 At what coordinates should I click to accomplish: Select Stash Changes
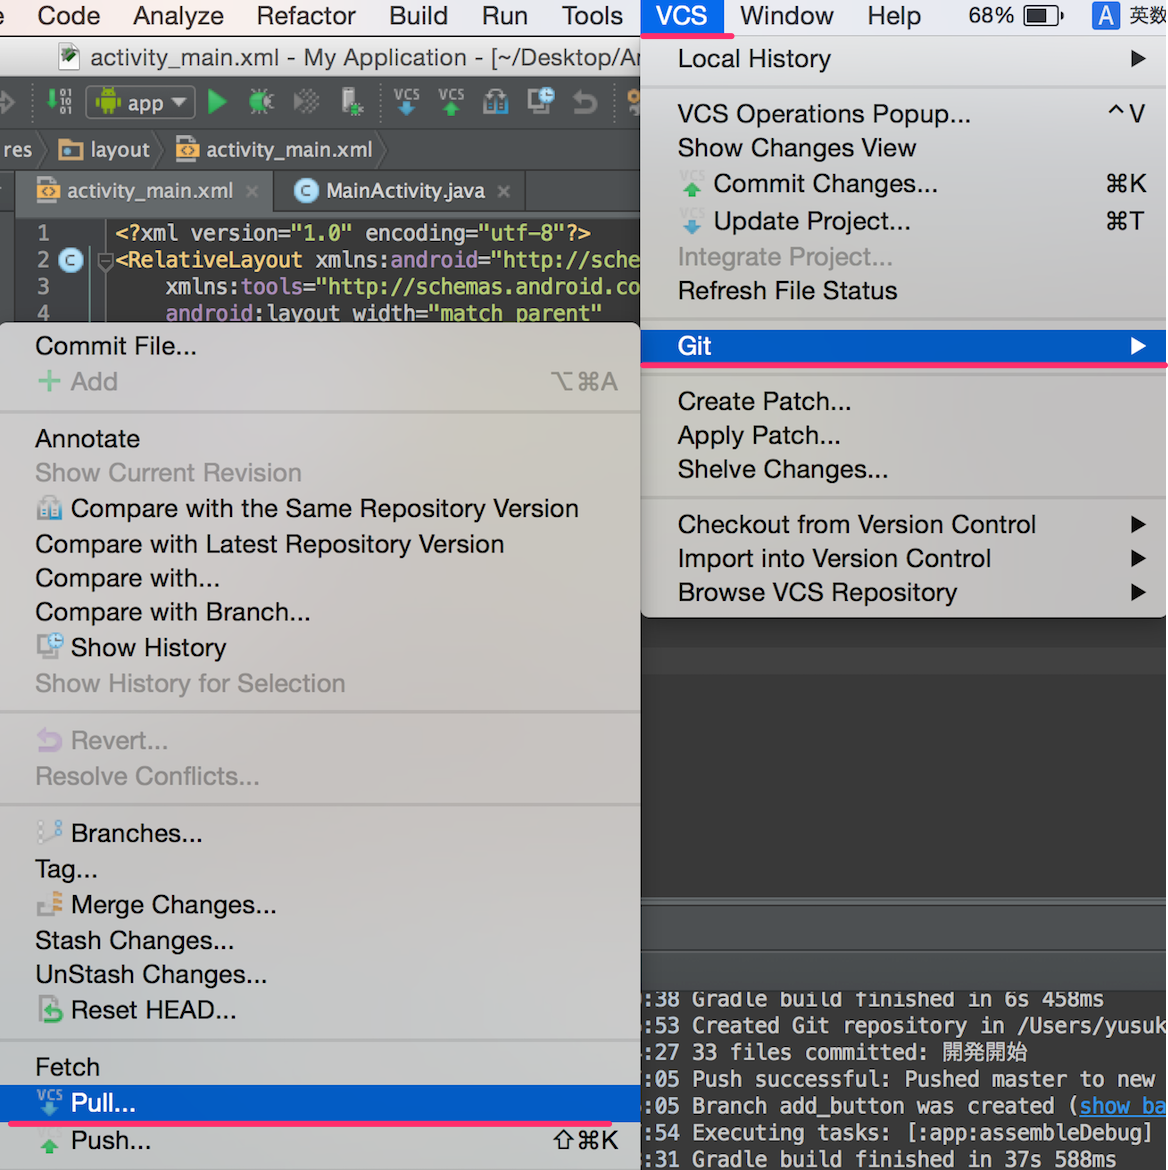319,941
